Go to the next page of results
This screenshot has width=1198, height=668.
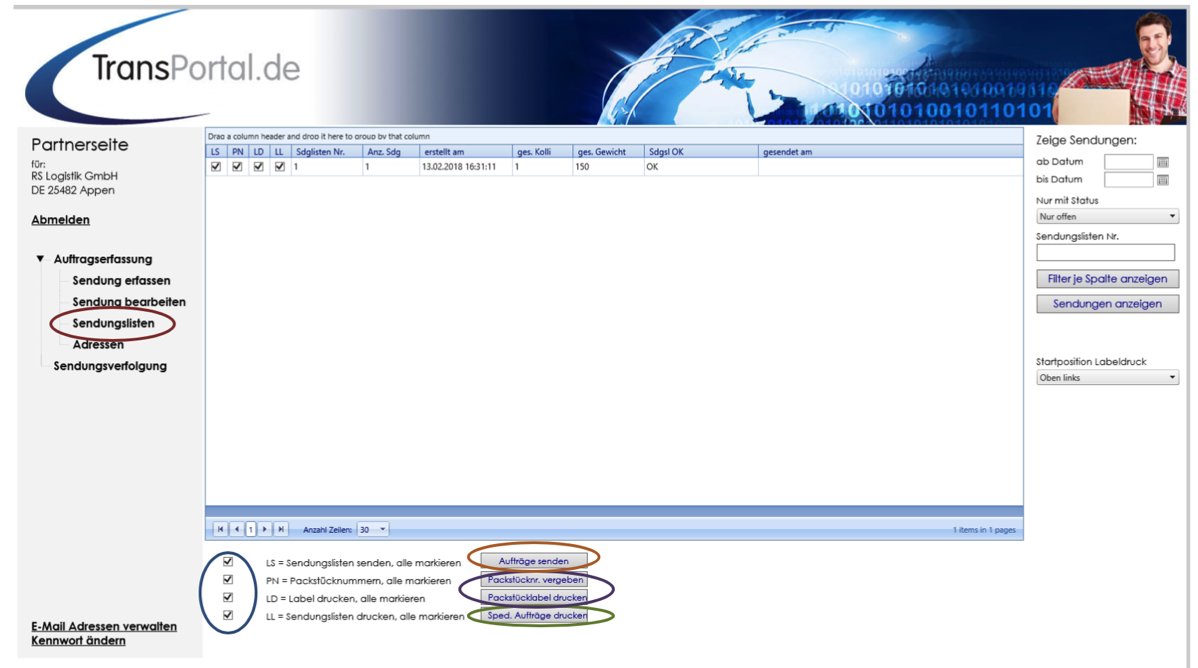[265, 529]
